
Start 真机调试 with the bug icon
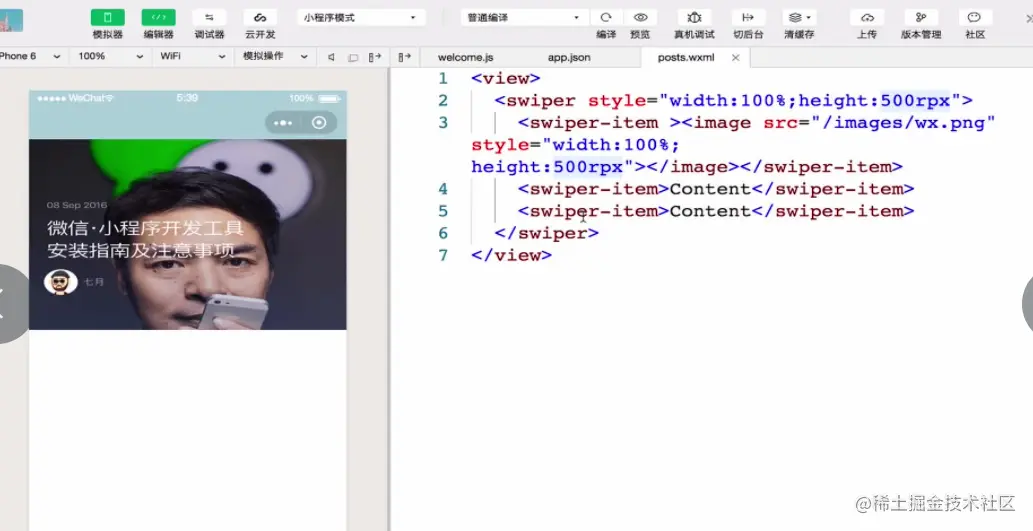click(x=694, y=18)
